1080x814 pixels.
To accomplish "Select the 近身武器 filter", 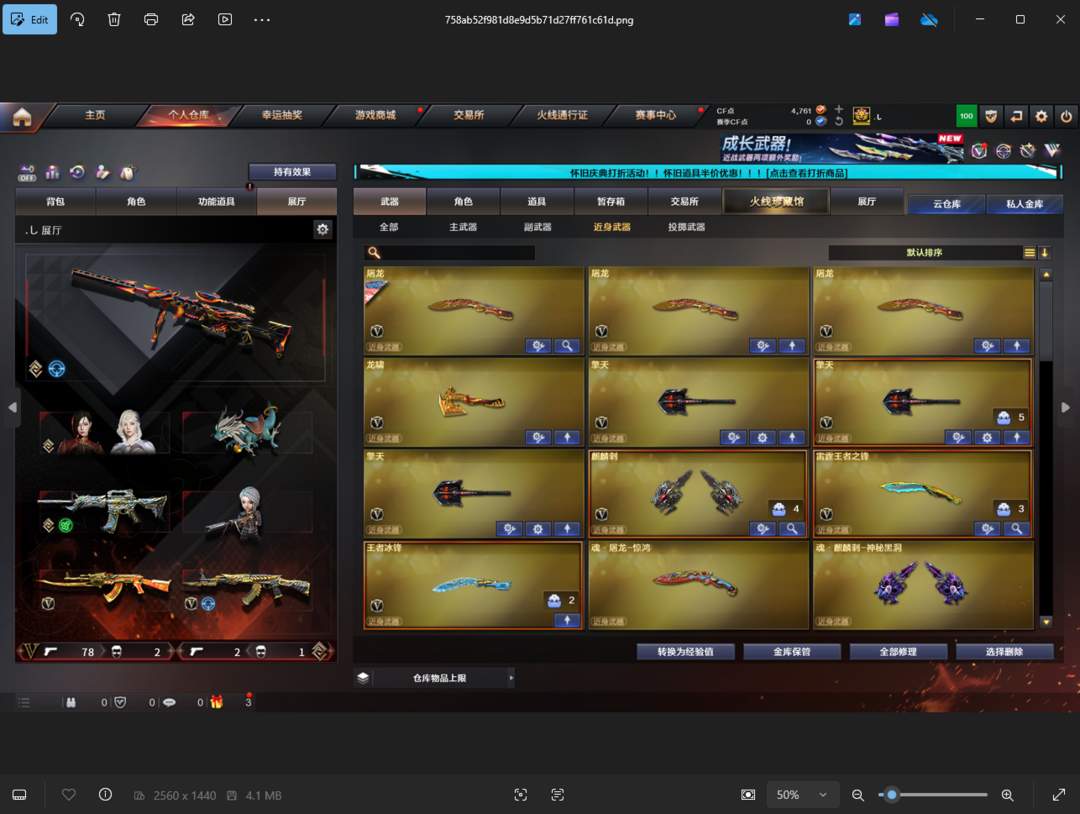I will (612, 227).
